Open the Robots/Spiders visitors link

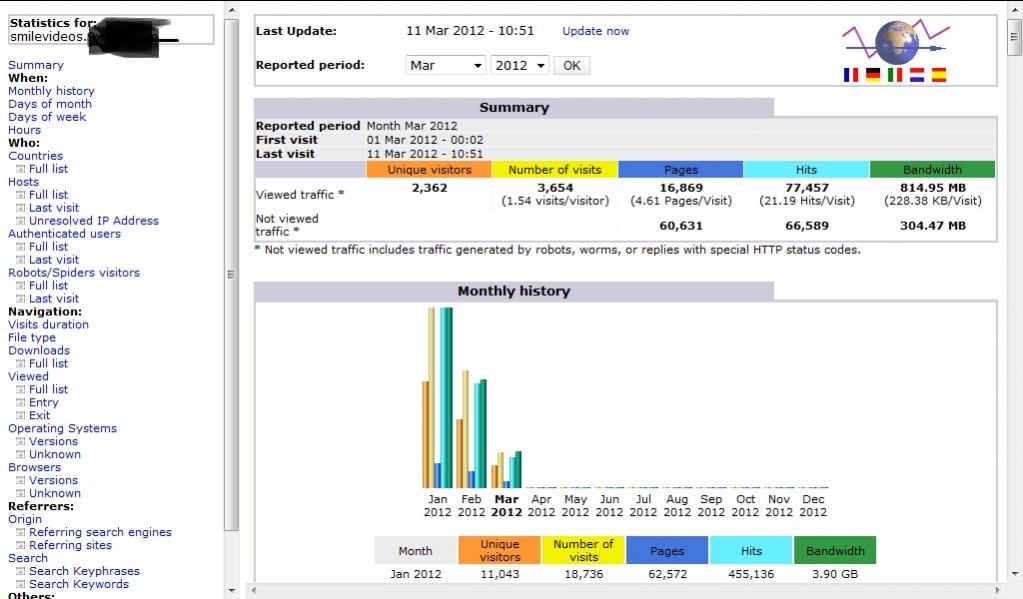[74, 273]
